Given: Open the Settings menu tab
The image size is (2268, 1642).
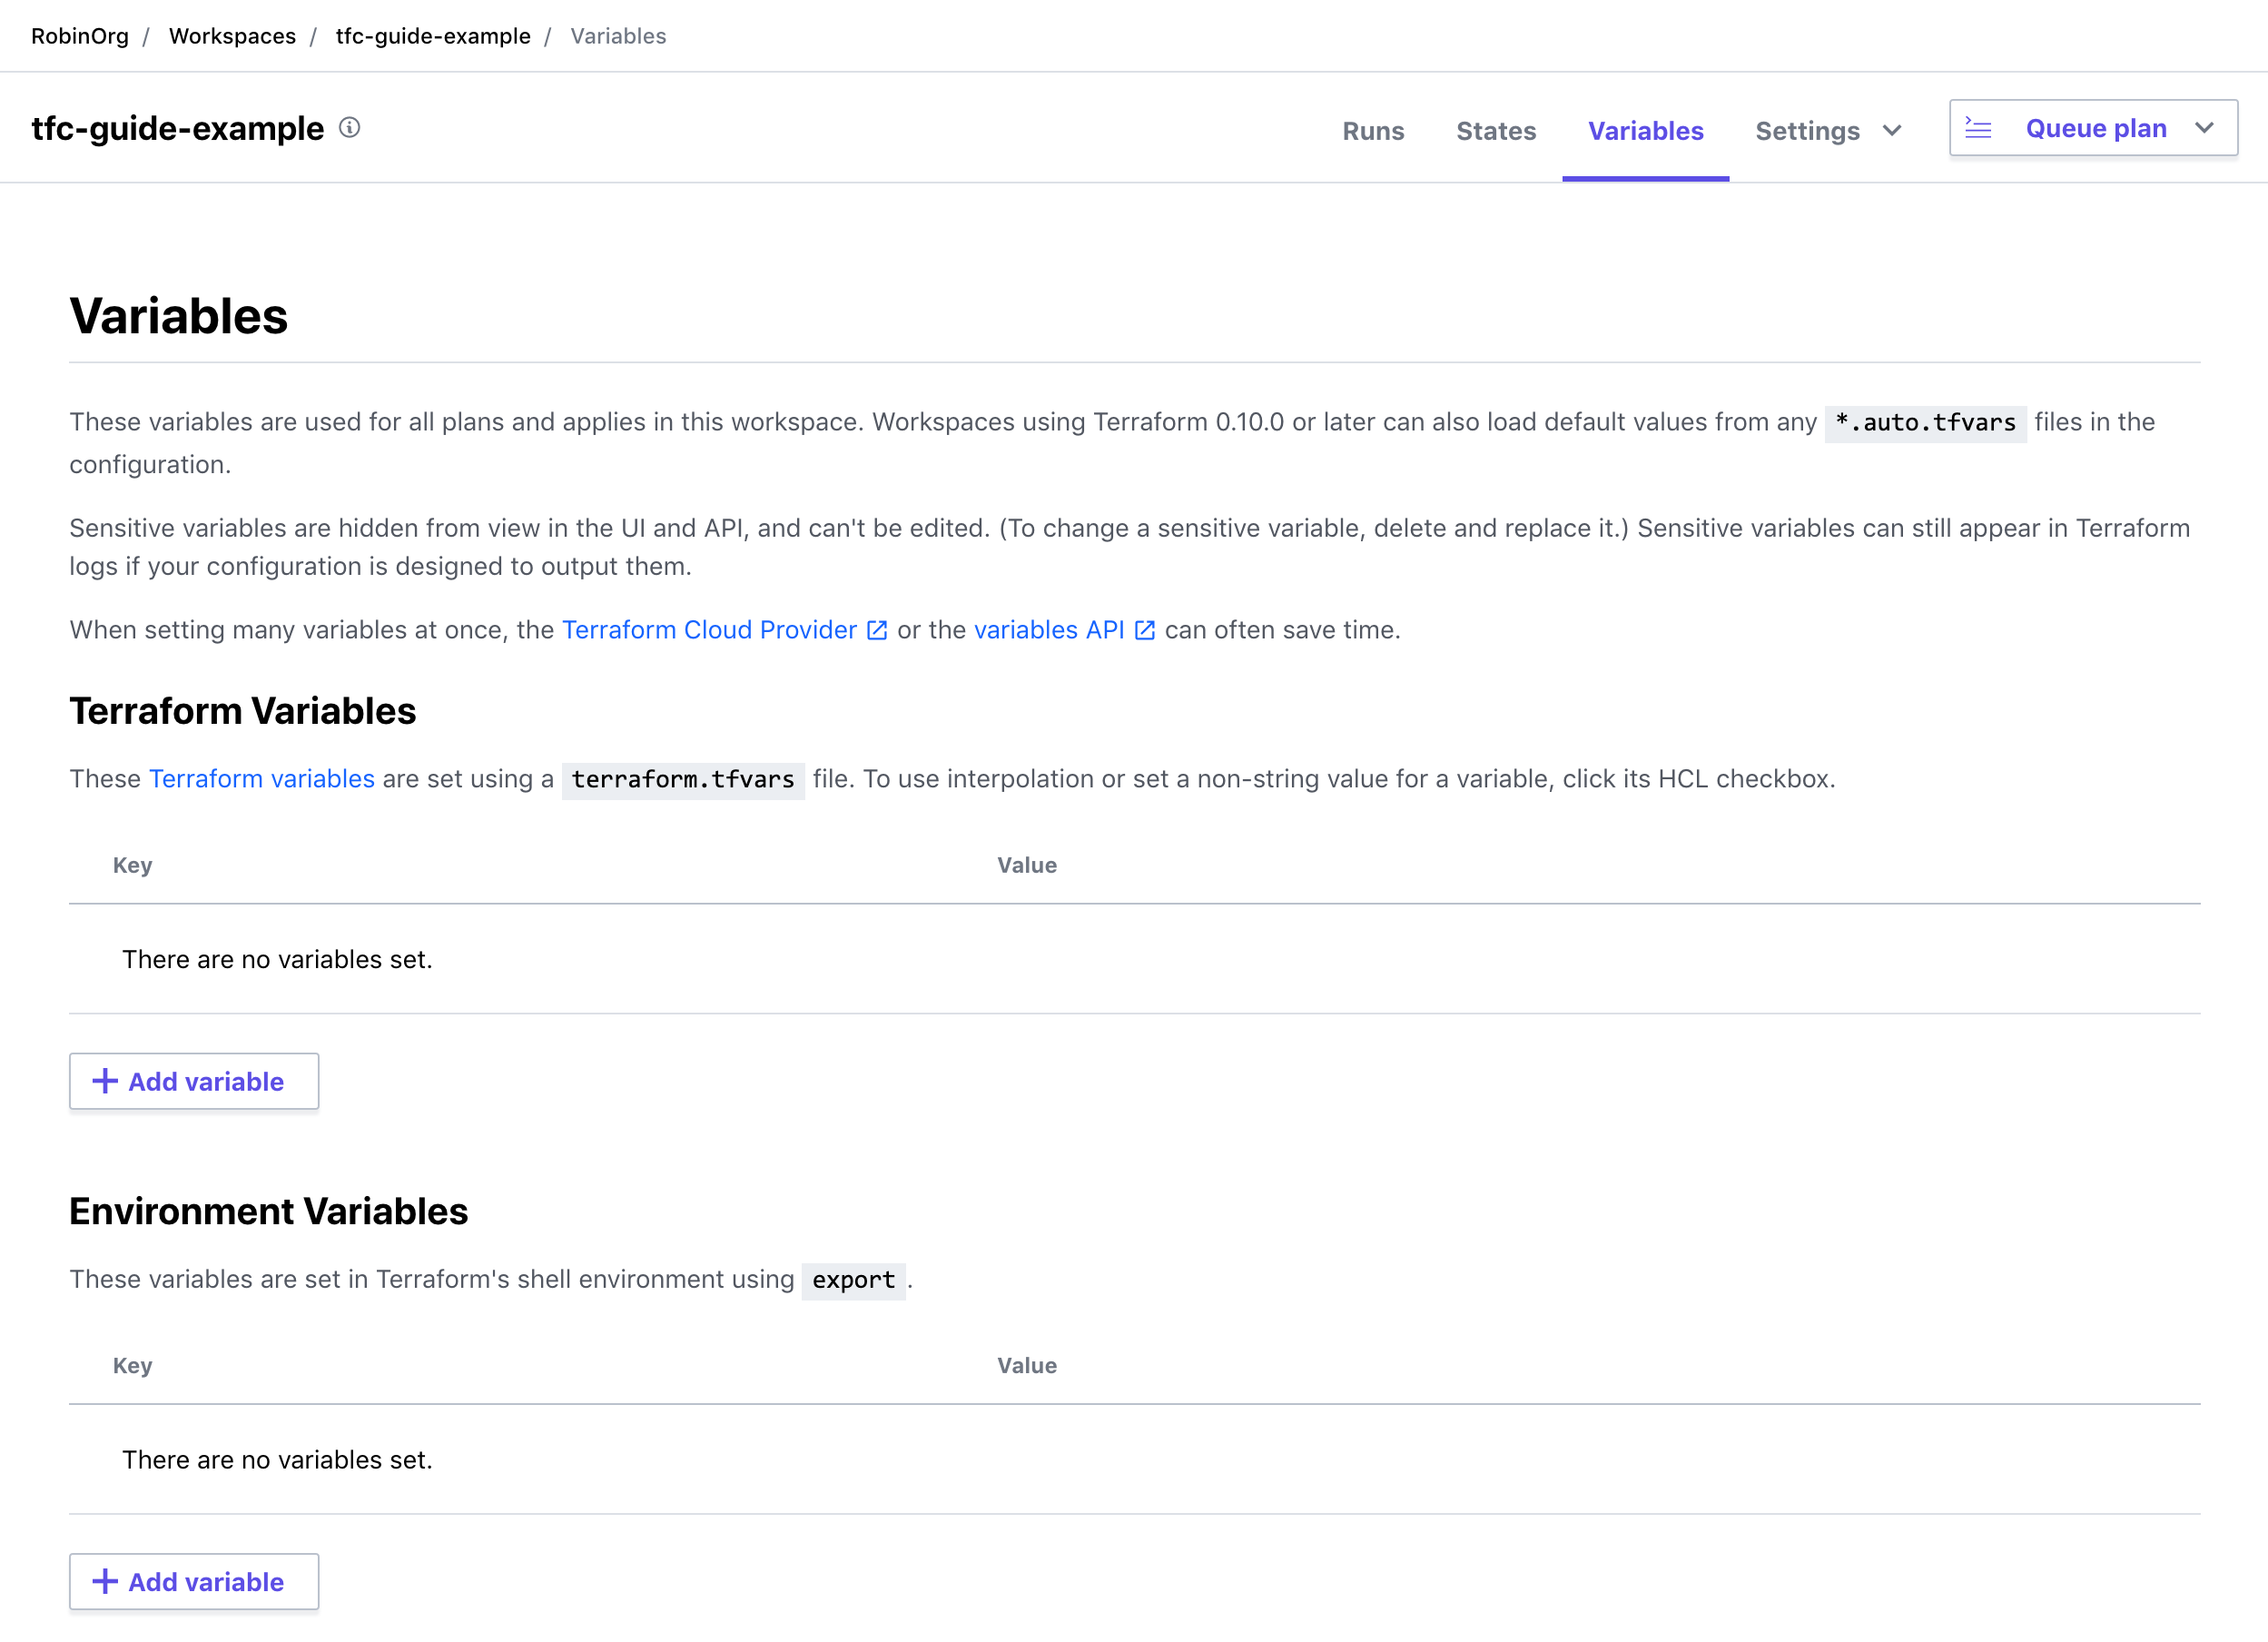Looking at the screenshot, I should [1807, 131].
